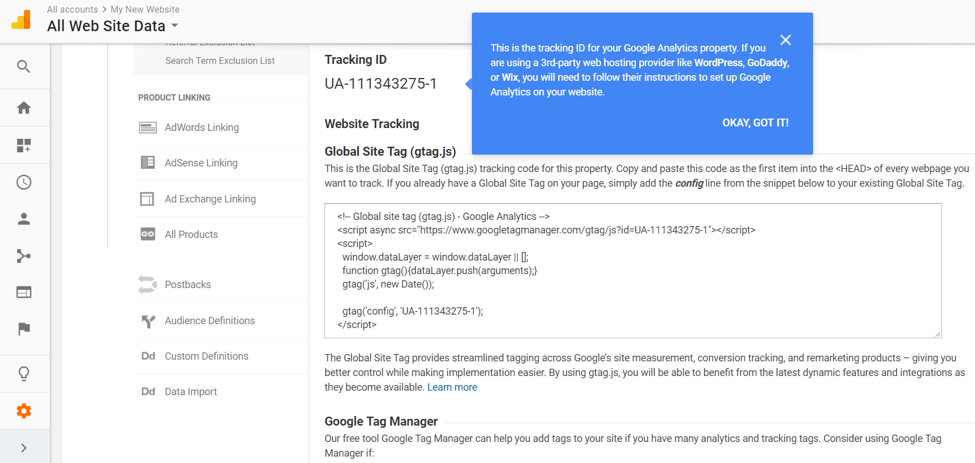
Task: Select AdWords Linking in product linking
Action: (x=201, y=128)
